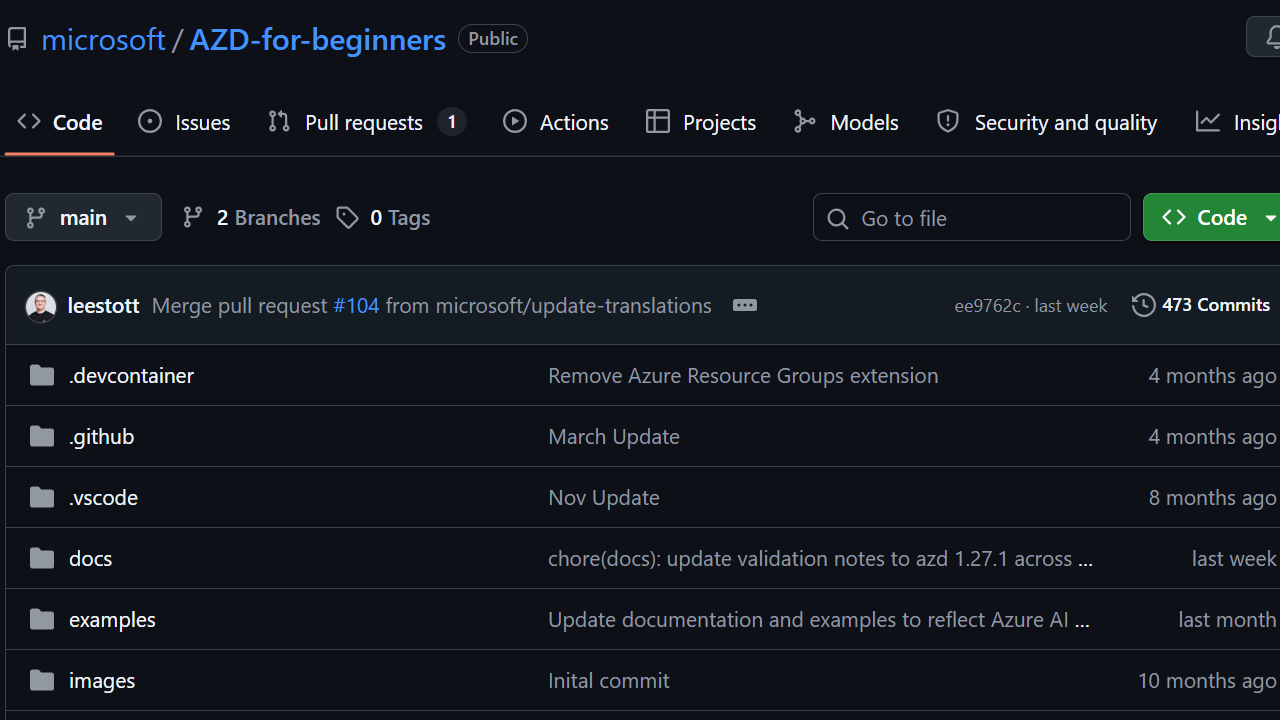Open the .vscode folder
1280x720 pixels.
pyautogui.click(x=104, y=497)
